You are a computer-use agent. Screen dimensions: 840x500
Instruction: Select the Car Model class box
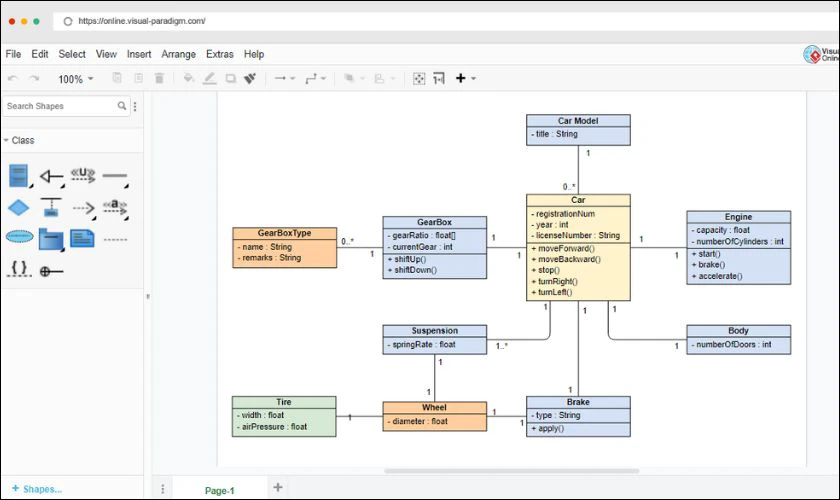(578, 130)
